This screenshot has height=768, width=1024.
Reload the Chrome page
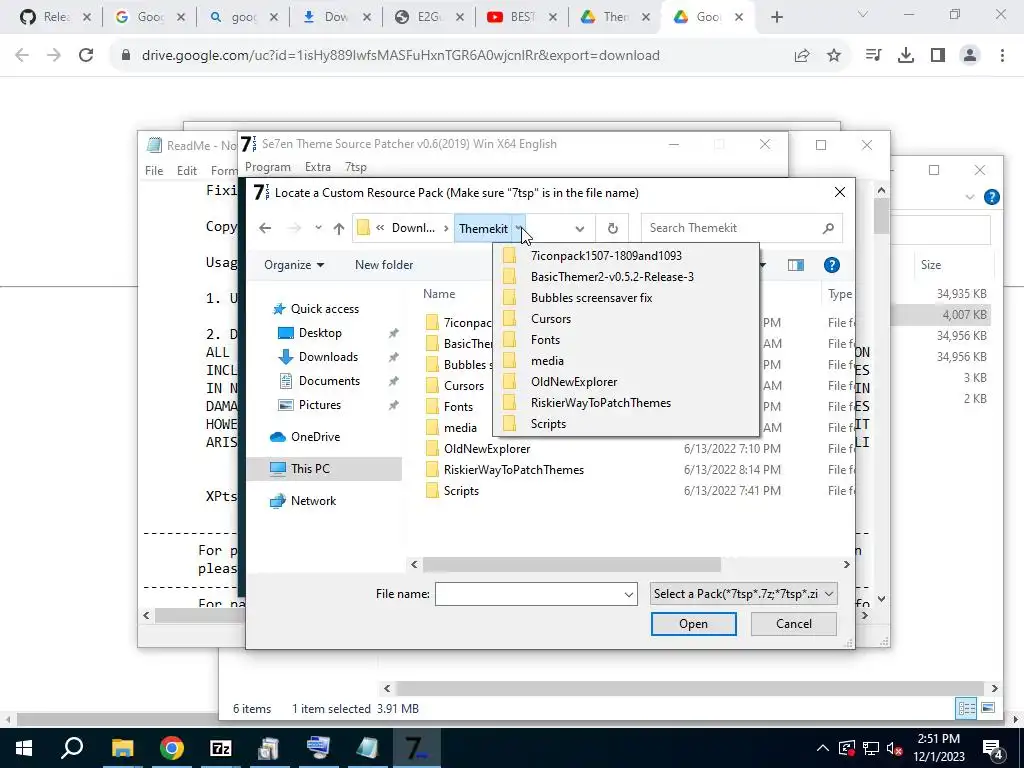86,56
